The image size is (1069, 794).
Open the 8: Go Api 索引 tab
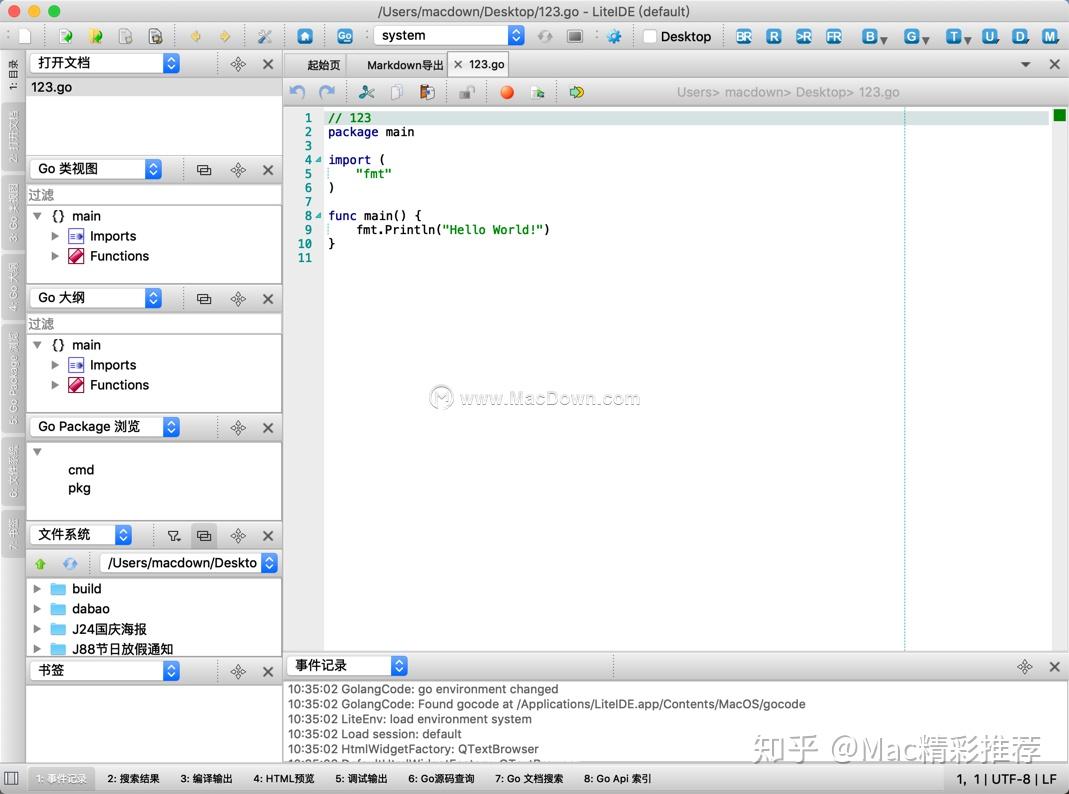618,778
